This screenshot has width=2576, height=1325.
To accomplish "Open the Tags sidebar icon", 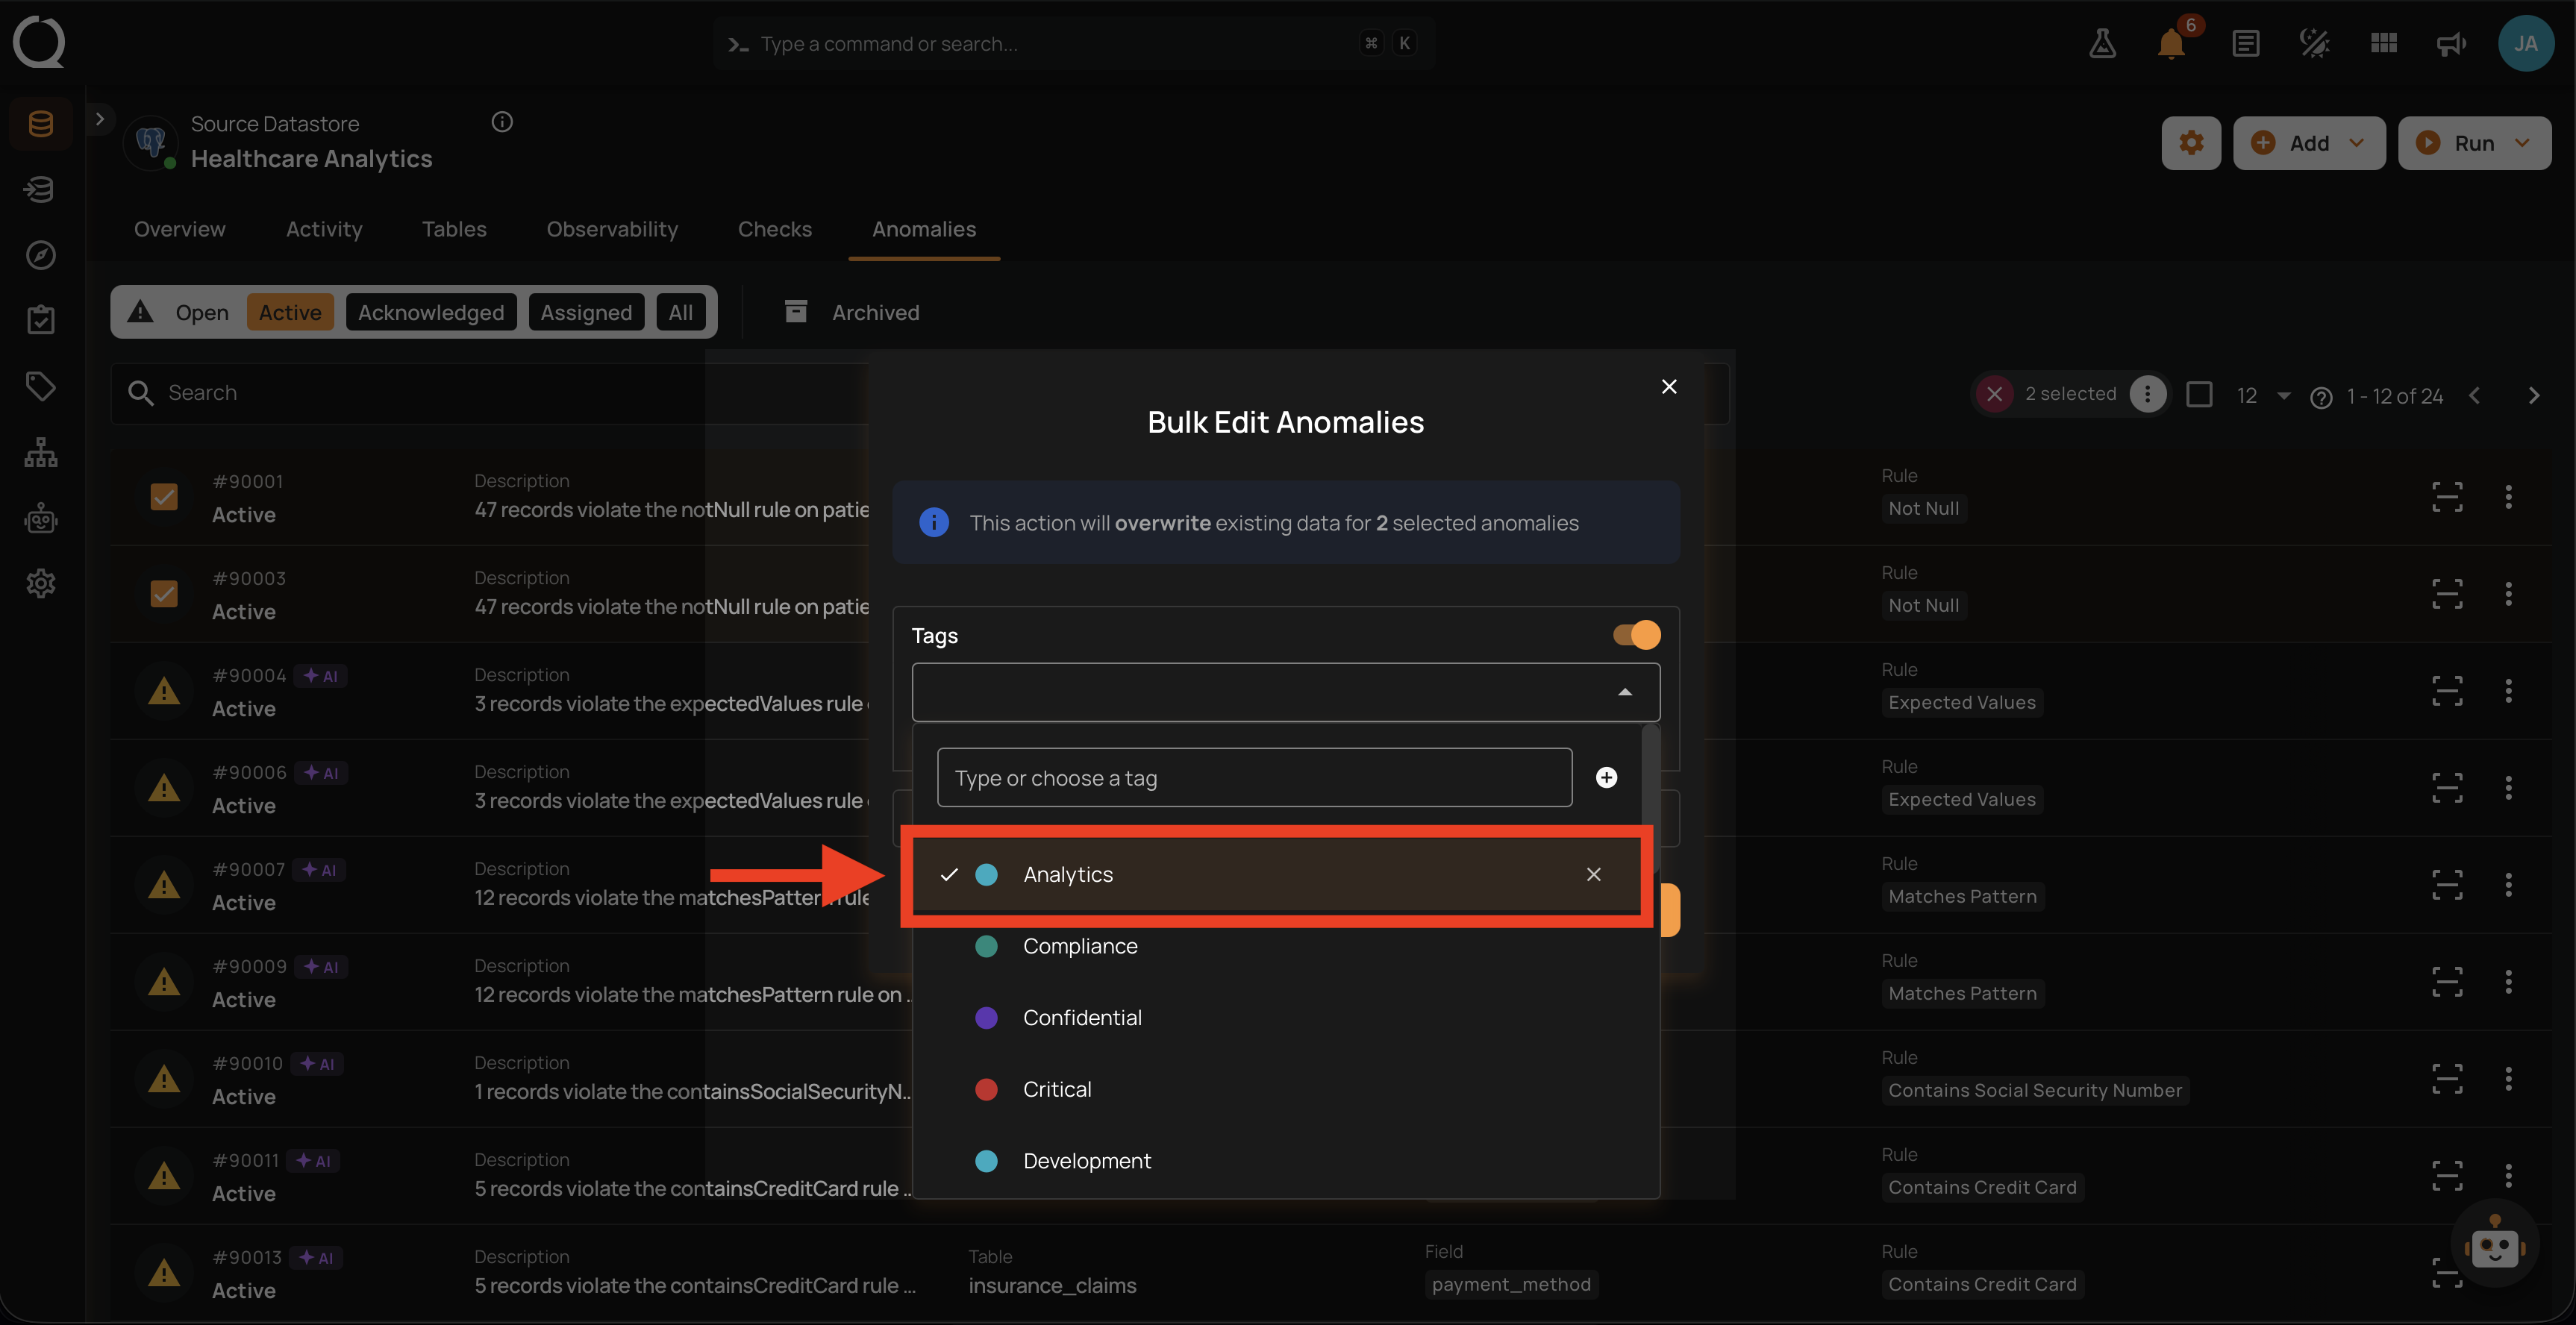I will (40, 386).
